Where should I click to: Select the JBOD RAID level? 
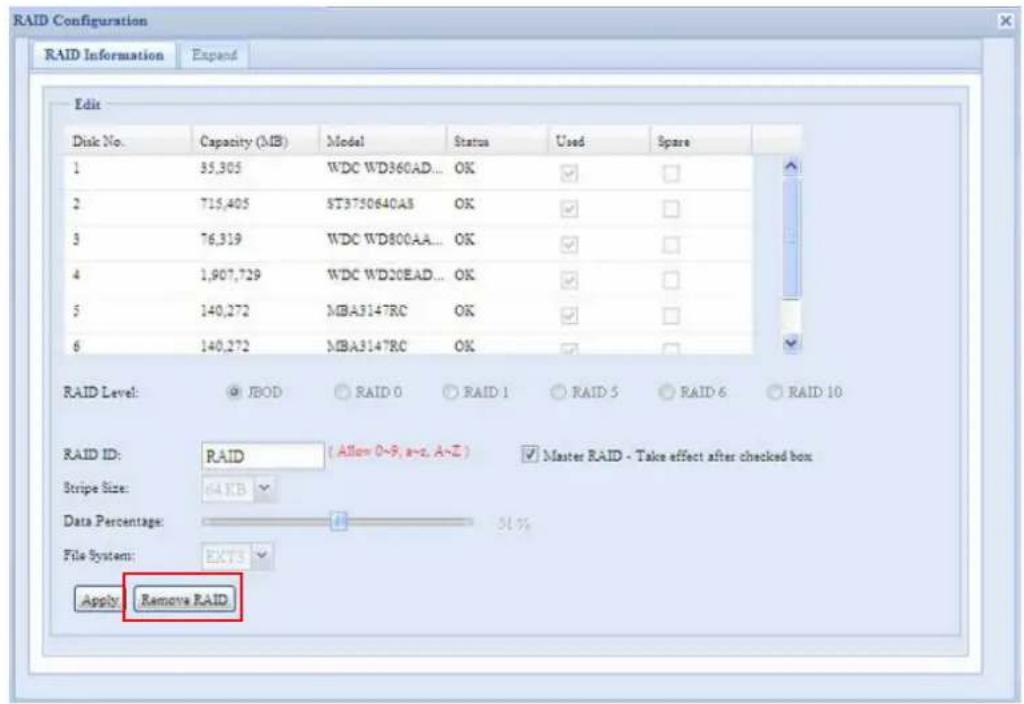(233, 392)
